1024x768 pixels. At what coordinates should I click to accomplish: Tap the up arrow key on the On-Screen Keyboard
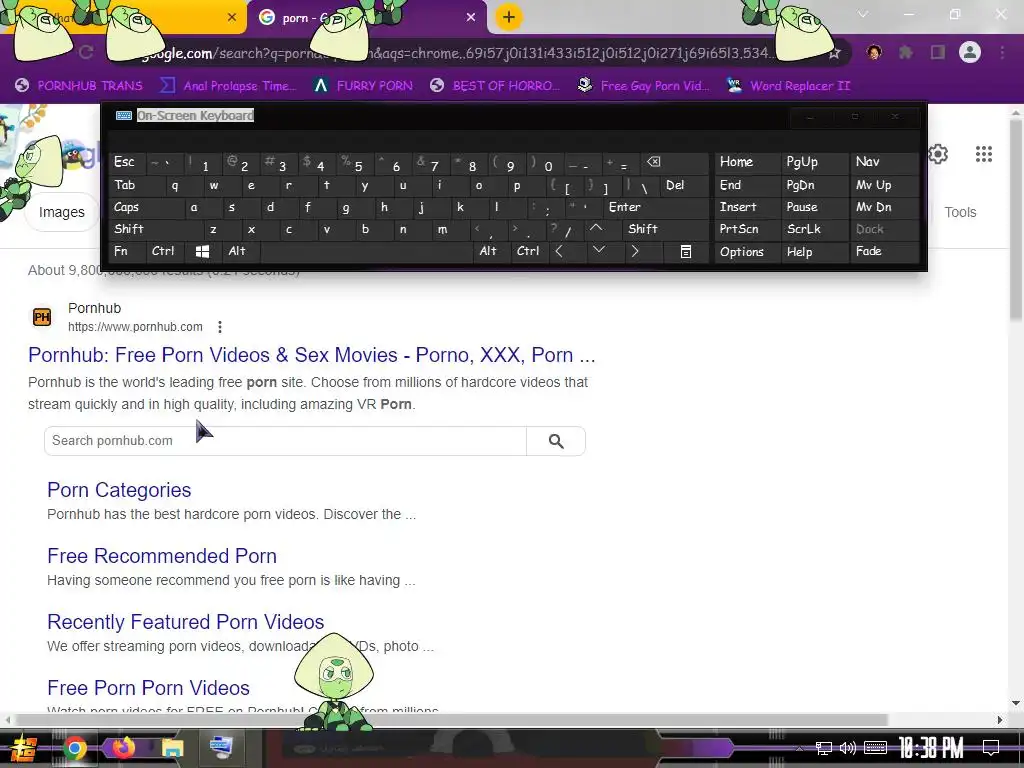click(596, 229)
